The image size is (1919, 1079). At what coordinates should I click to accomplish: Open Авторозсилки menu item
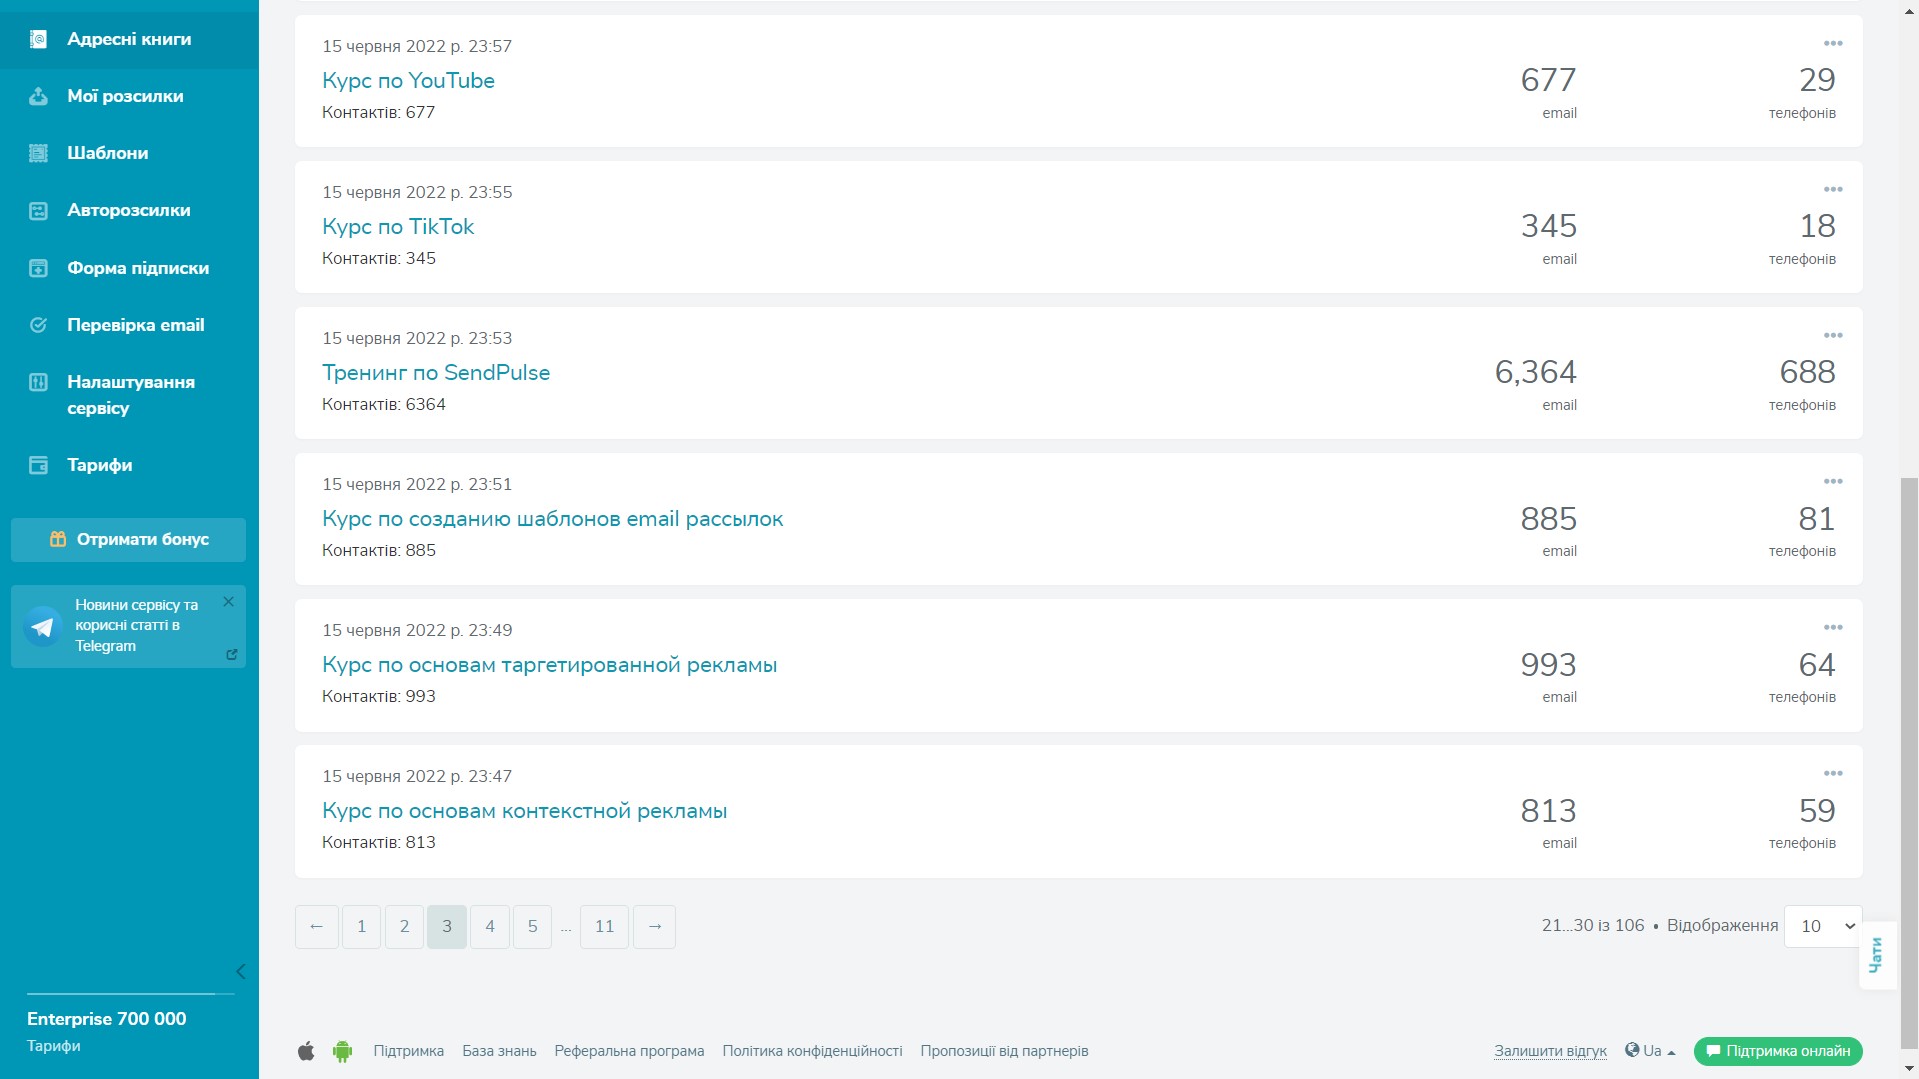[x=128, y=210]
